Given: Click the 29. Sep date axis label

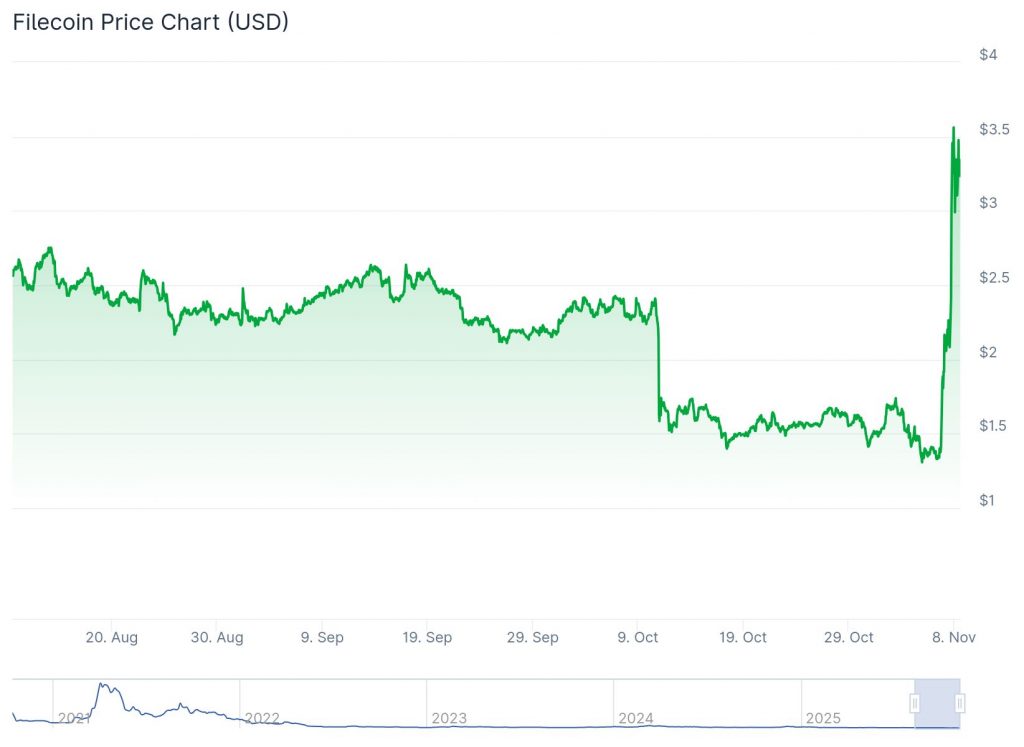Looking at the screenshot, I should 533,637.
